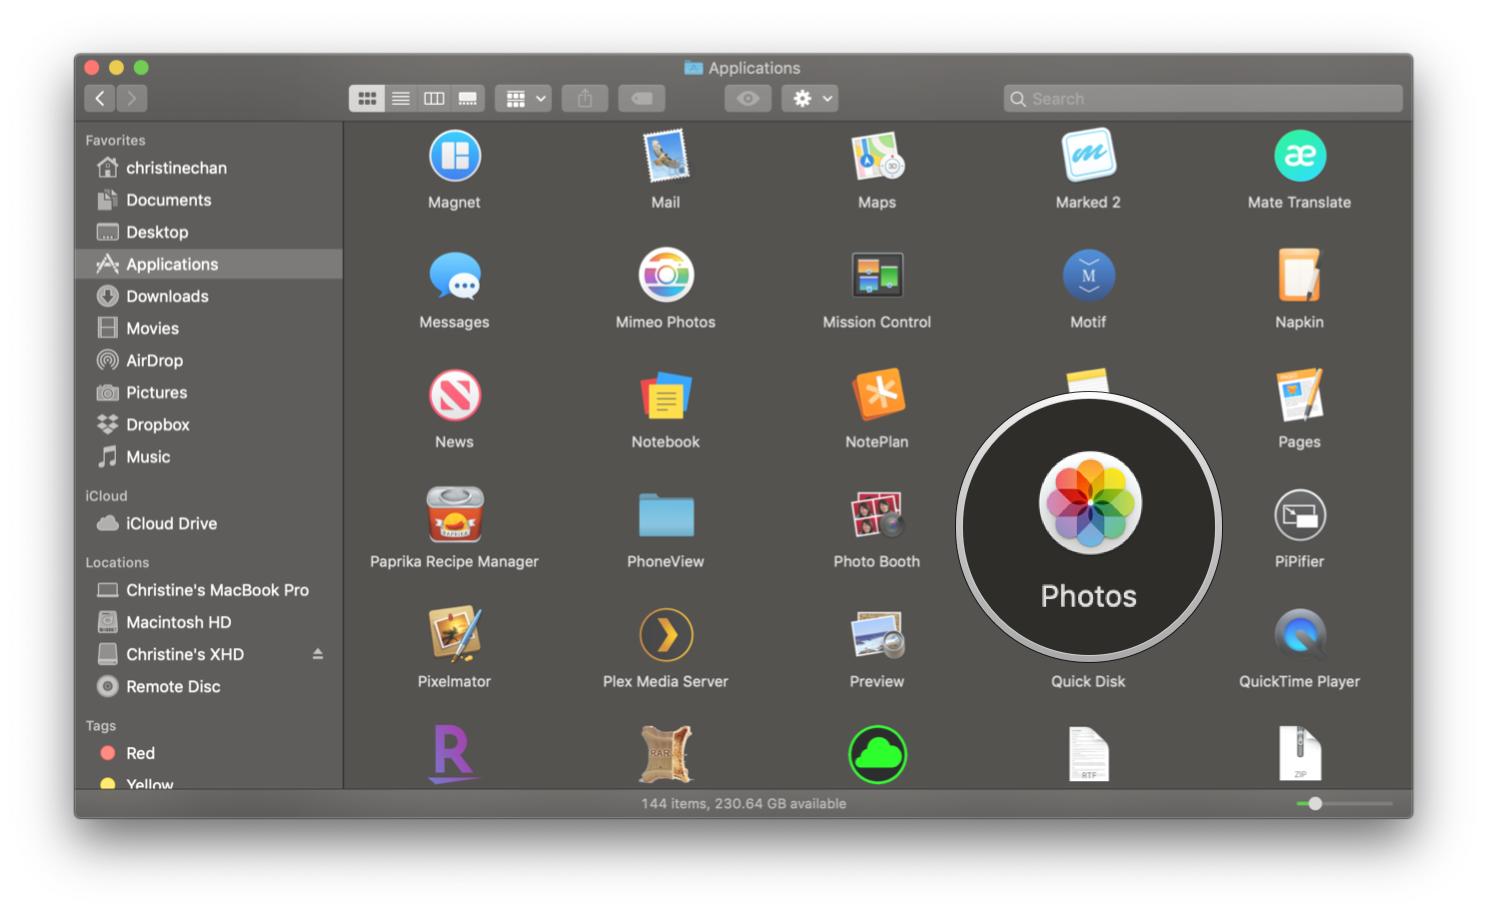
Task: Adjust the icon size slider
Action: 1316,803
